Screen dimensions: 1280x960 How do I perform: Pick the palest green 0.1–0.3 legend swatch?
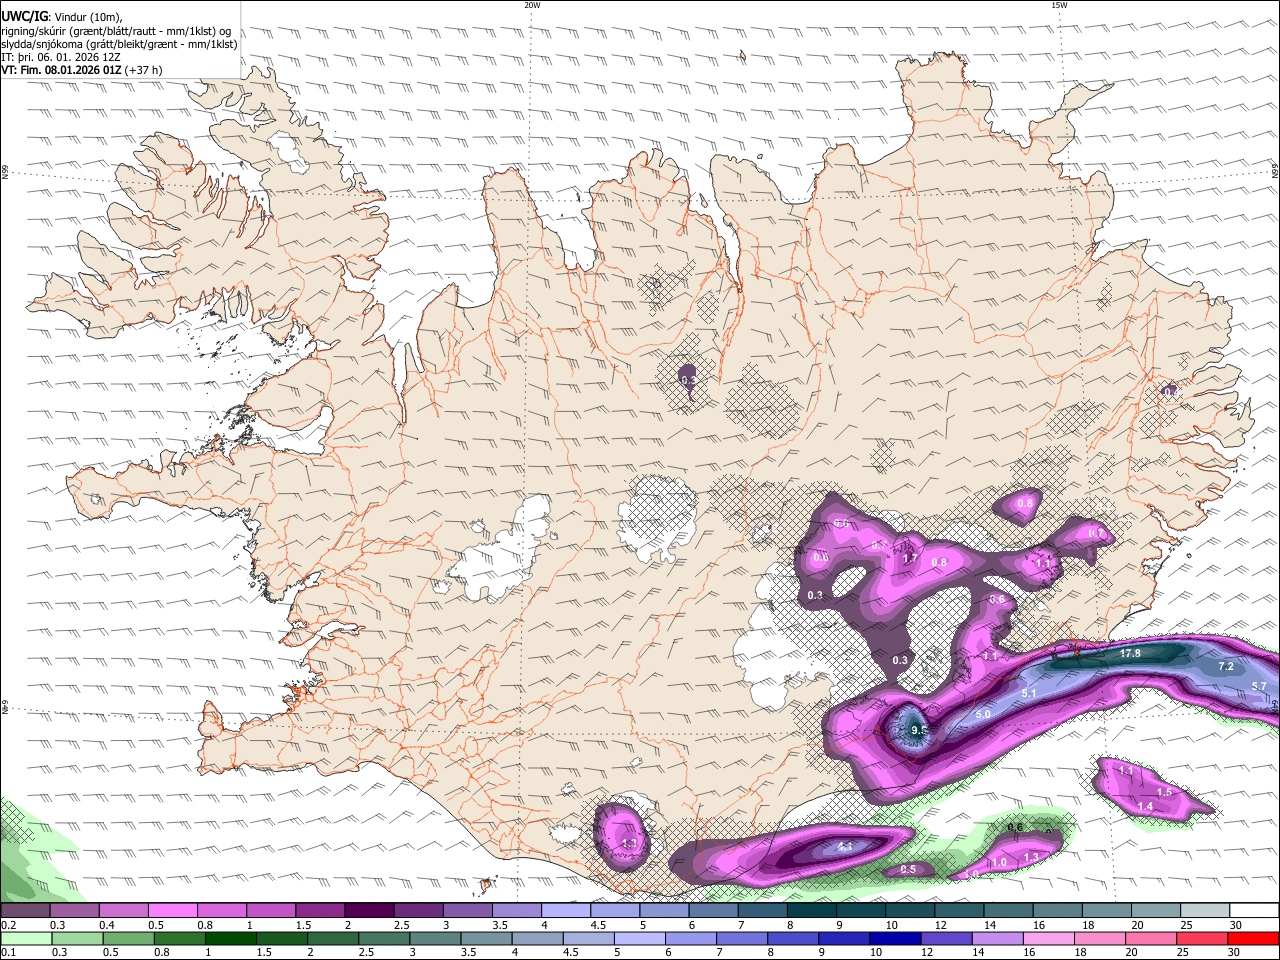coord(26,938)
